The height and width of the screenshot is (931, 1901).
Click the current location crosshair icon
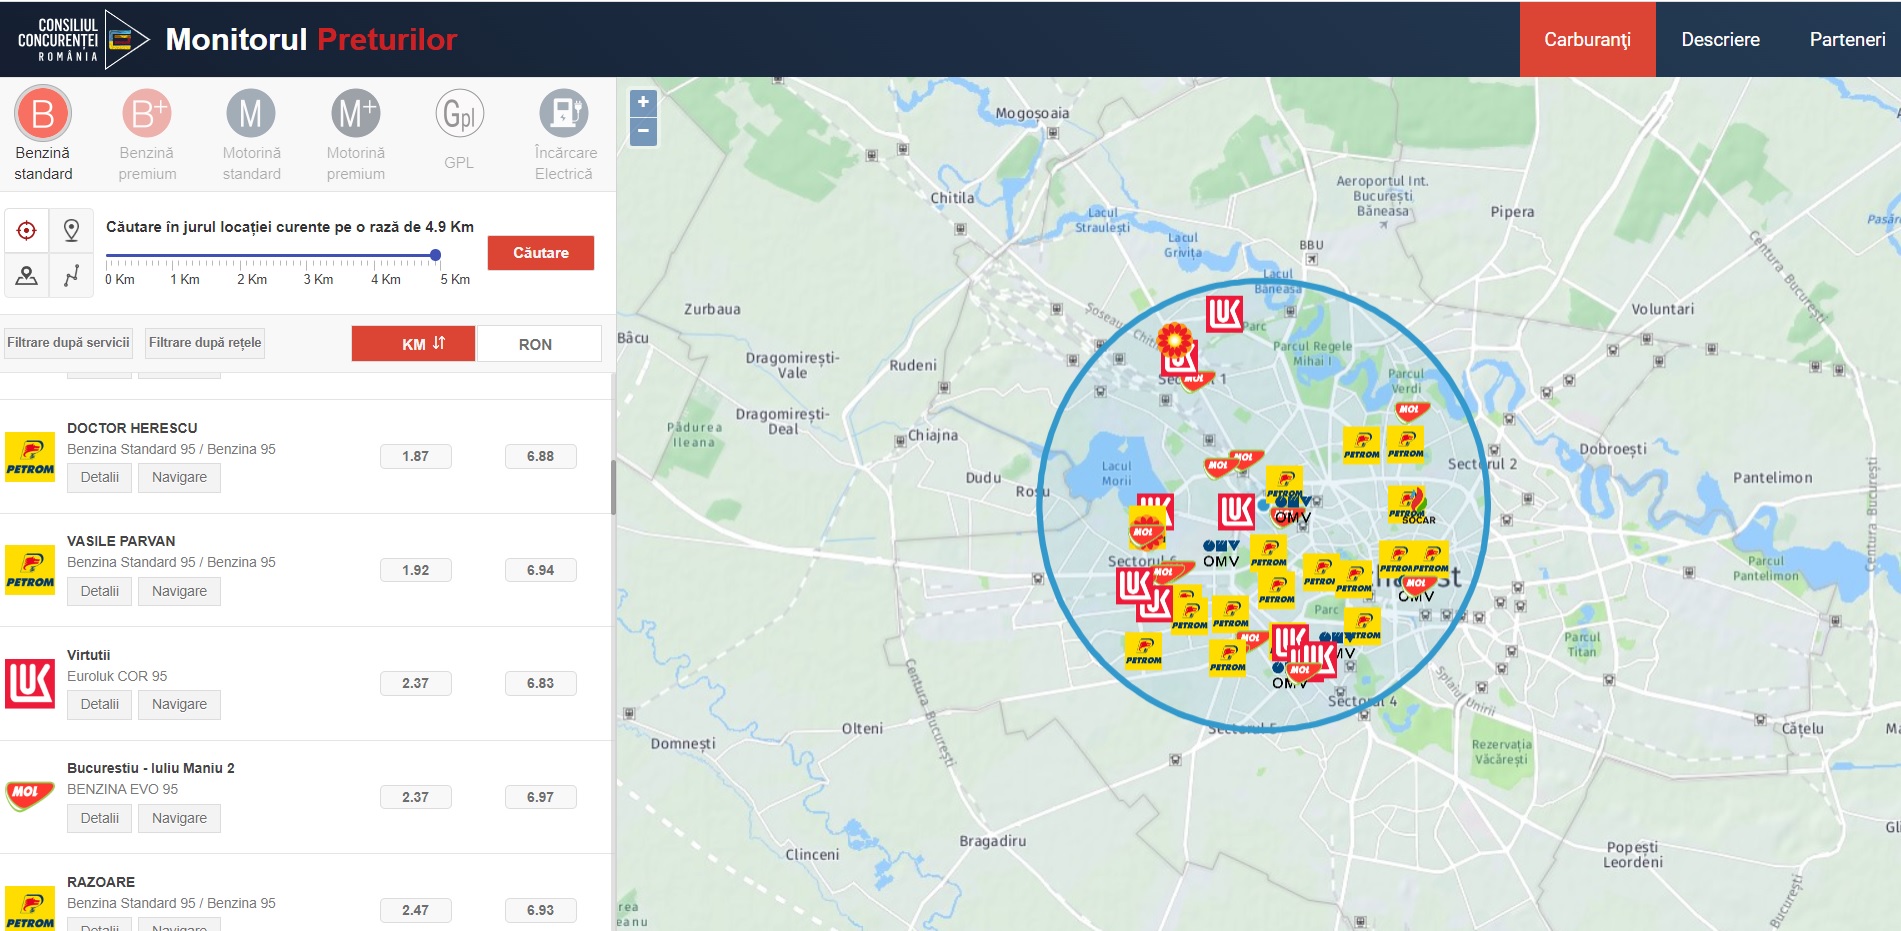point(27,231)
